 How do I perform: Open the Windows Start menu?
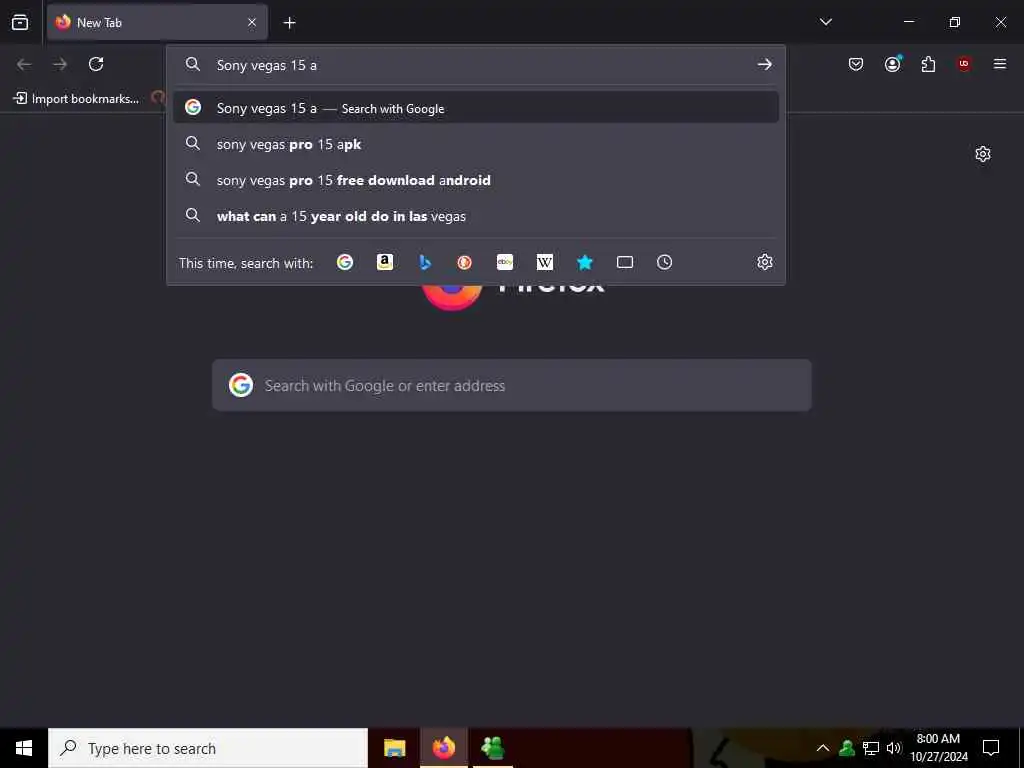pyautogui.click(x=24, y=748)
